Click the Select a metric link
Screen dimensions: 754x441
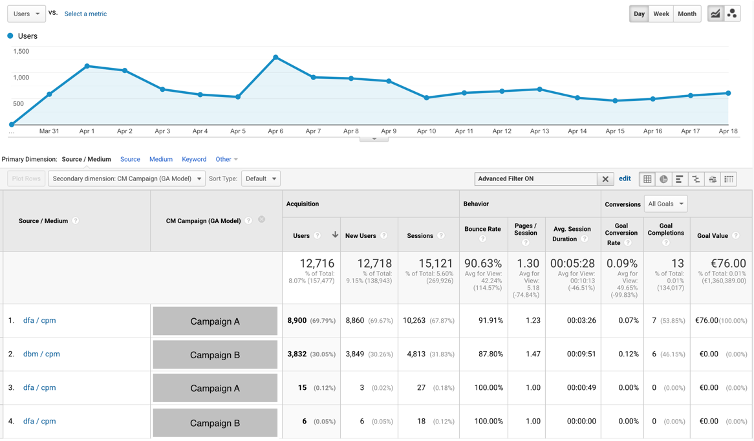pos(85,14)
